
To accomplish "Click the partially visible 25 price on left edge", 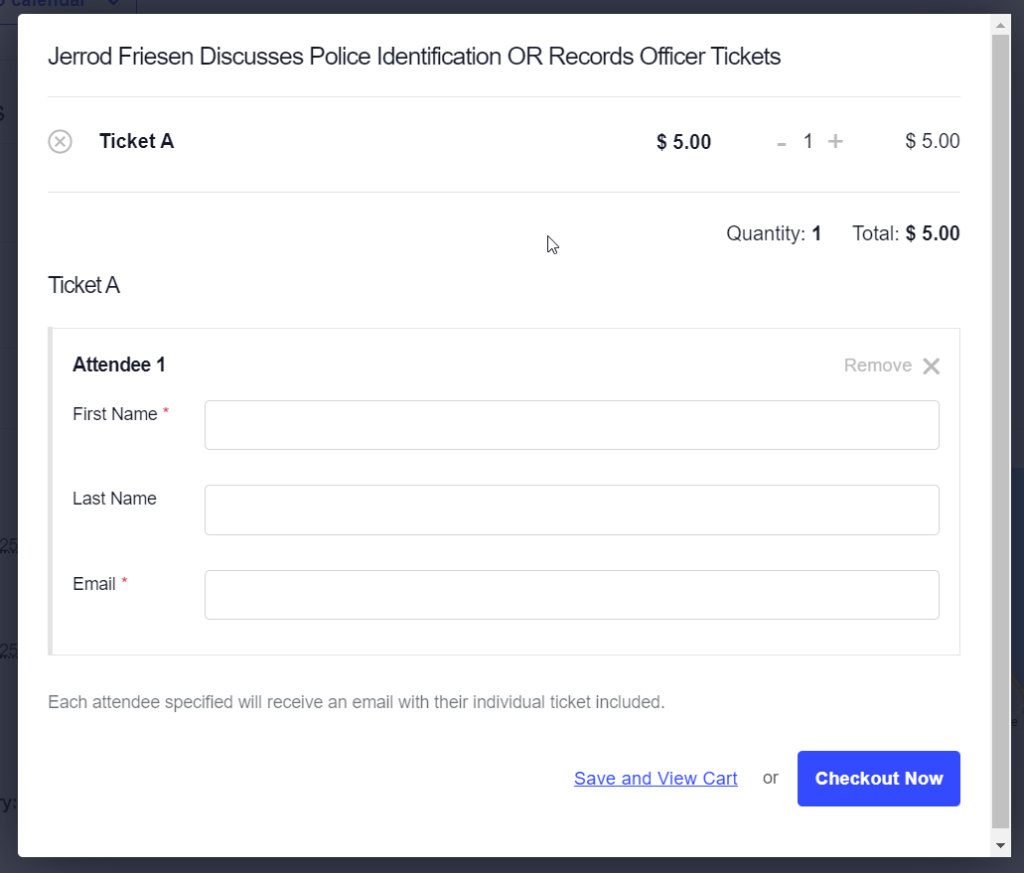I will (6, 546).
